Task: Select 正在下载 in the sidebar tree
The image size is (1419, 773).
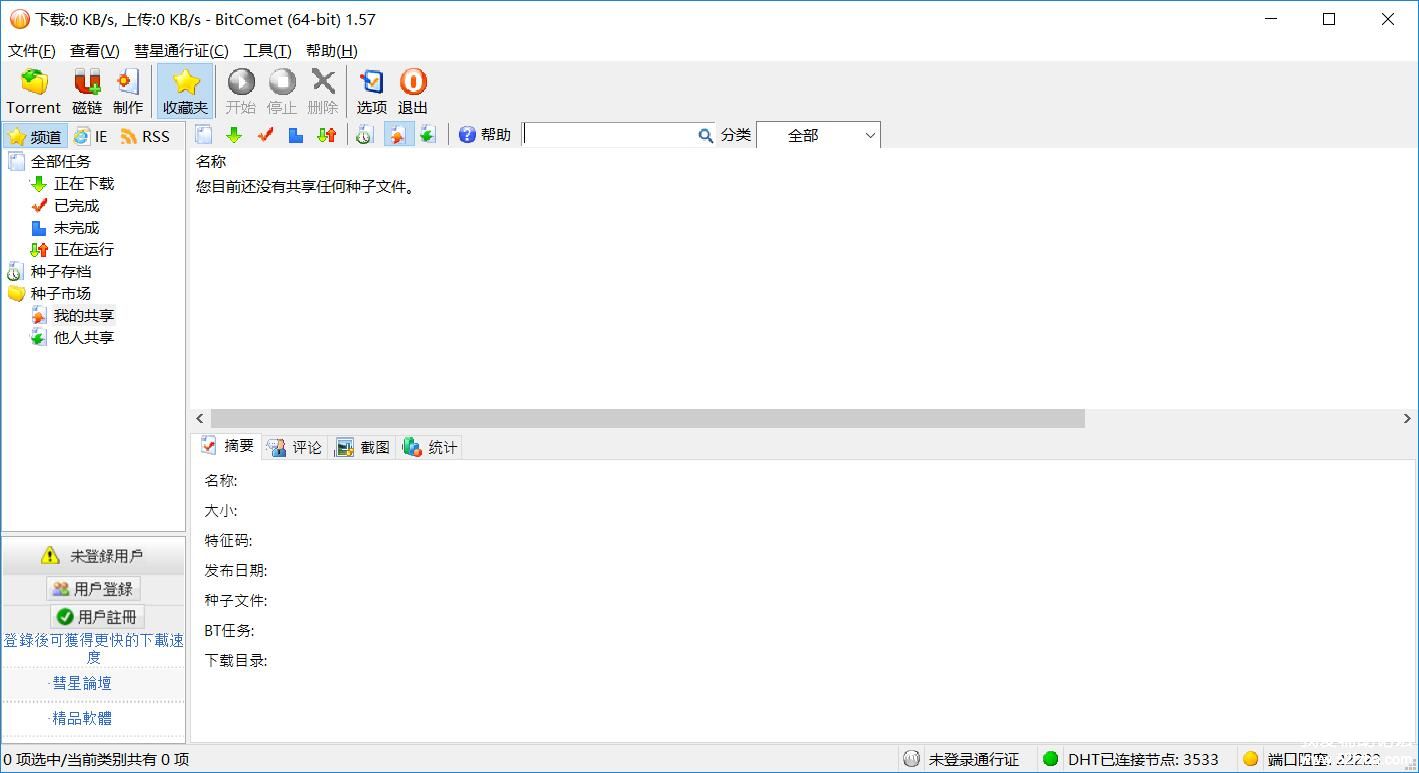Action: point(84,183)
